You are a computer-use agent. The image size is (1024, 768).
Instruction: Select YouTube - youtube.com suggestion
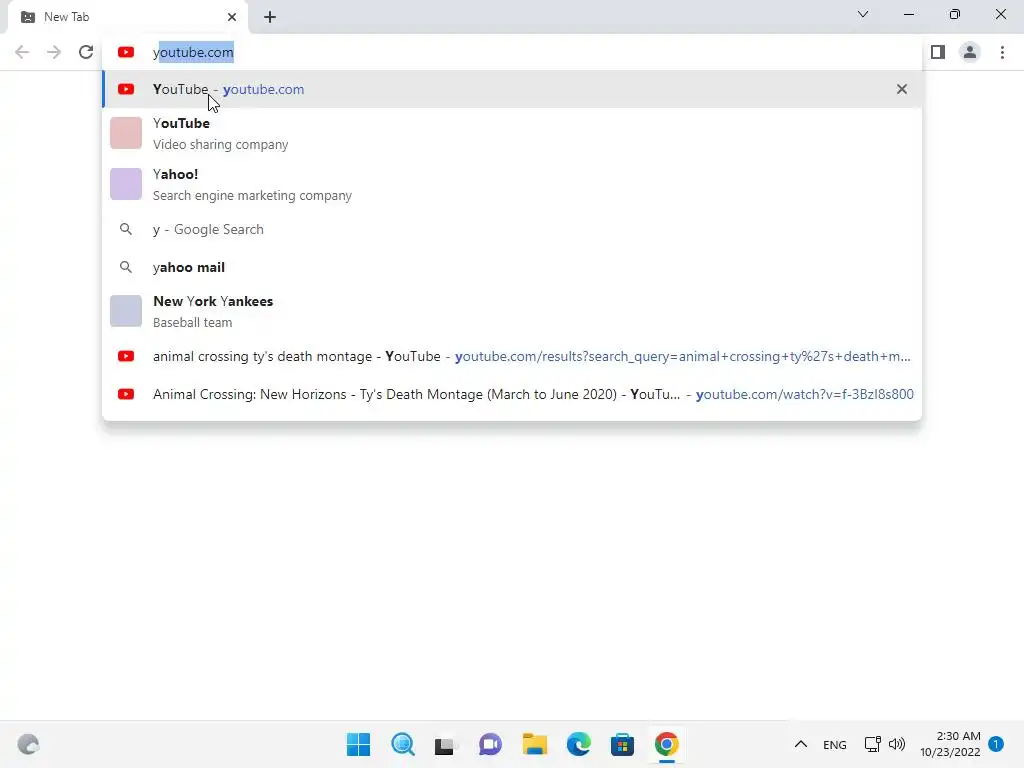(512, 89)
